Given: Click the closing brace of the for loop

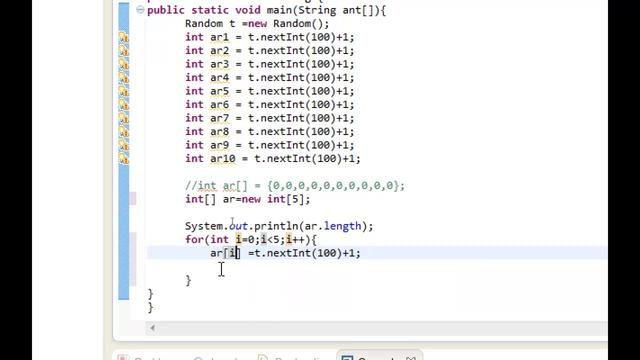Looking at the screenshot, I should (188, 280).
